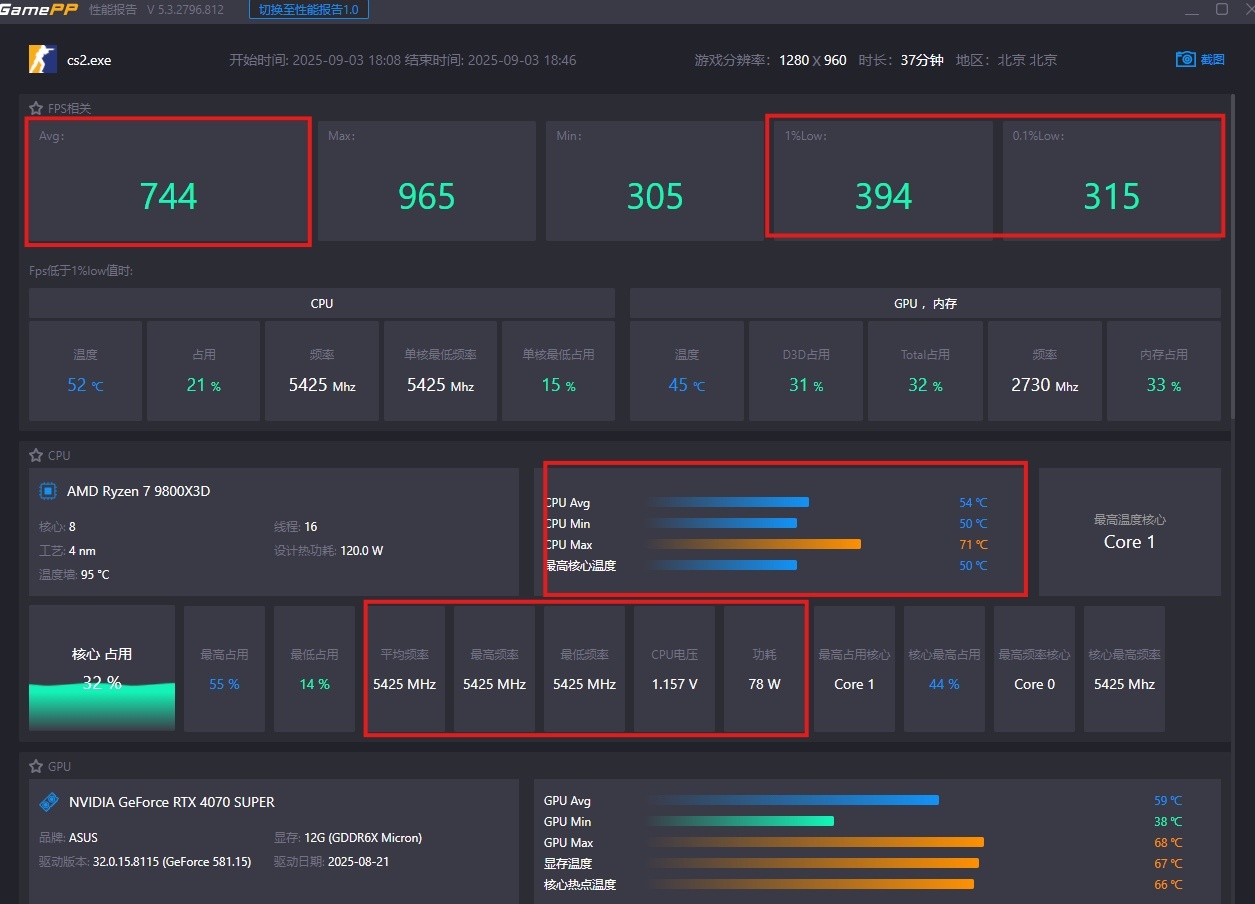Viewport: 1255px width, 904px height.
Task: Click the CPU电压 1.157 V tile
Action: pos(674,668)
